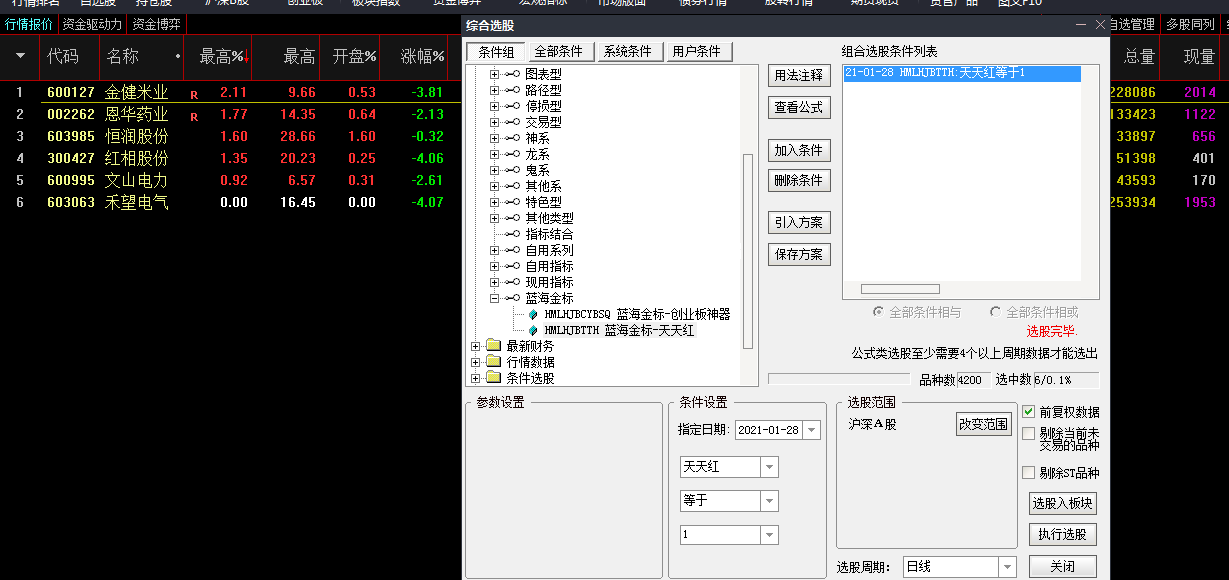Click the 用法注释 button
Viewport: 1229px width, 580px height.
799,75
